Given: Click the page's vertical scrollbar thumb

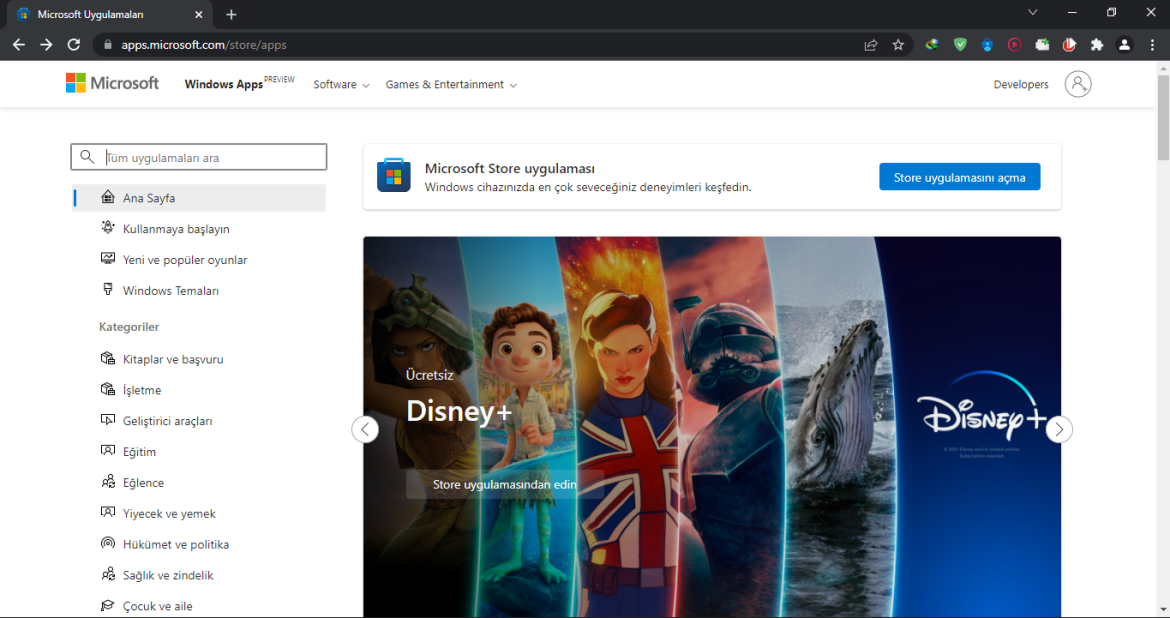Looking at the screenshot, I should tap(1163, 116).
